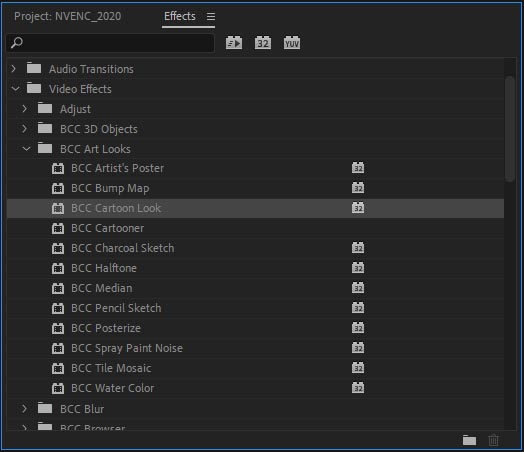Click the Audio Transitions folder icon
The height and width of the screenshot is (452, 524).
click(x=34, y=68)
